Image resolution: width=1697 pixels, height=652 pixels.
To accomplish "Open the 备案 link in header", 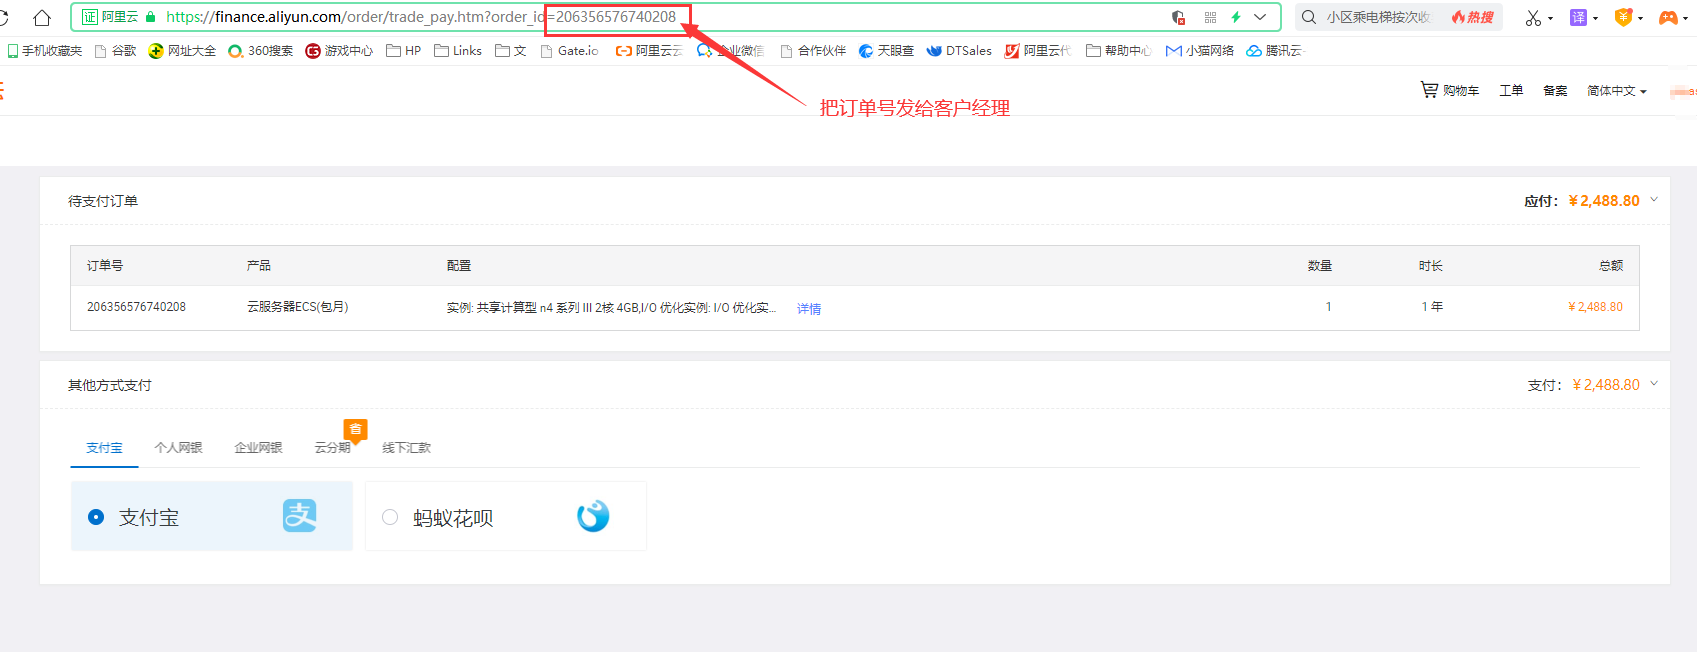I will [1555, 91].
